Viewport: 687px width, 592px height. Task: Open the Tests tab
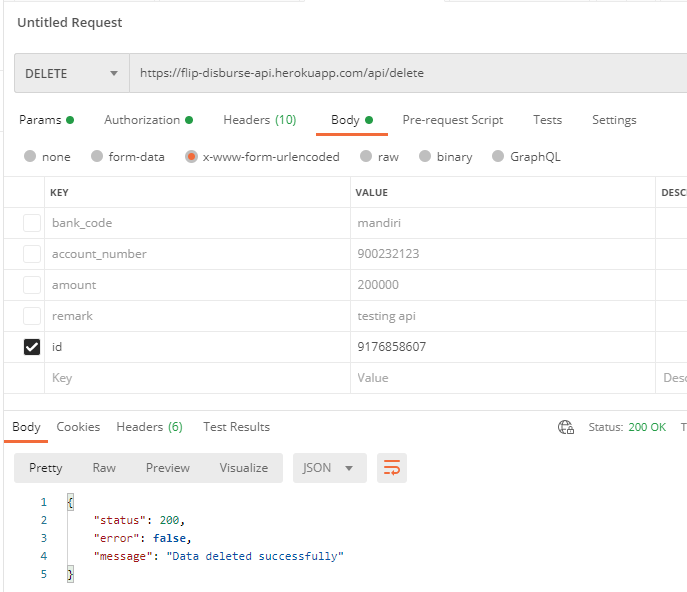[547, 120]
